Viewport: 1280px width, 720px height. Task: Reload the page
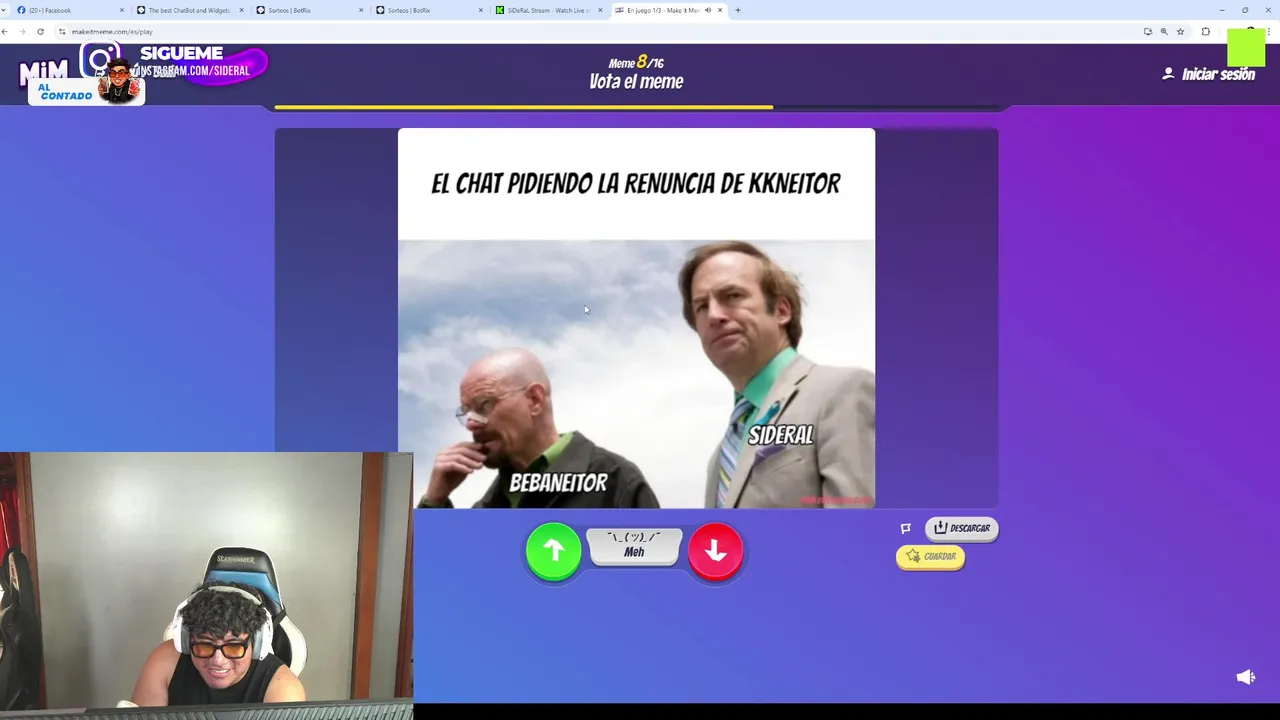coord(40,31)
